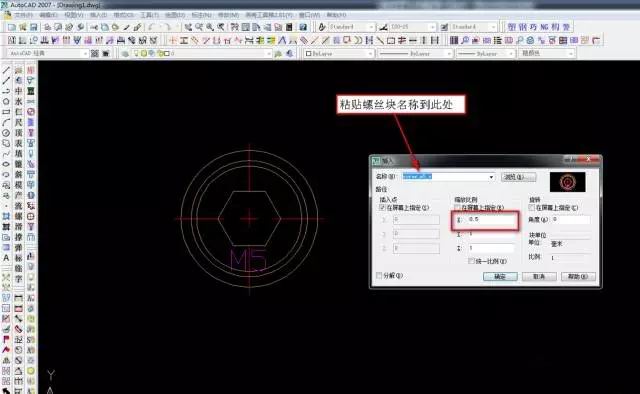This screenshot has height=394, width=640.
Task: Click the Help question mark toolbar icon
Action: (x=303, y=27)
